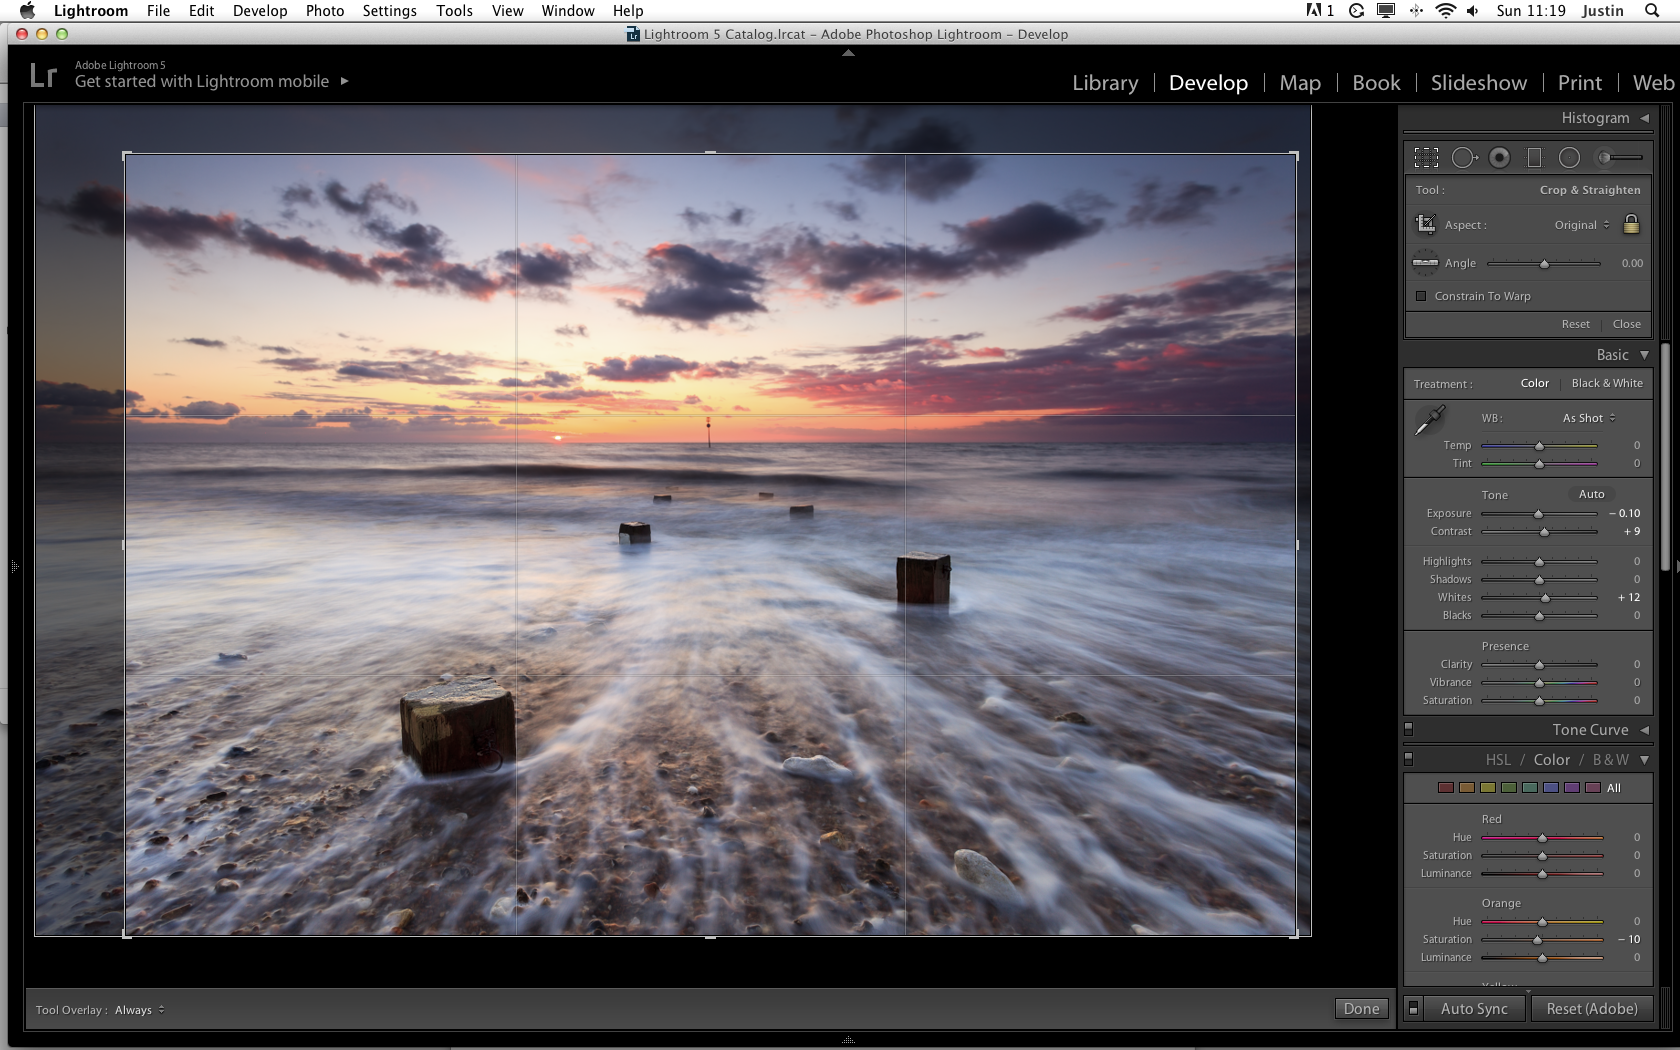Image resolution: width=1680 pixels, height=1050 pixels.
Task: Switch to the Slideshow module
Action: tap(1478, 83)
